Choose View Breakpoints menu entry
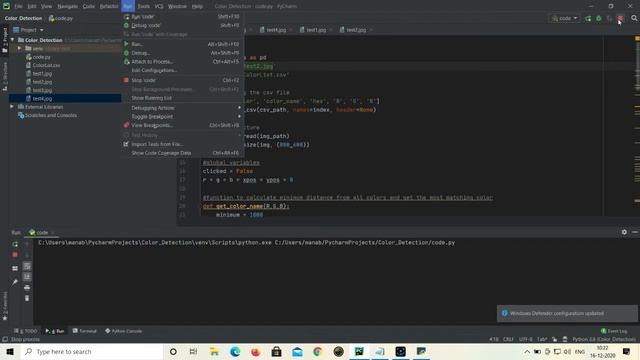 tap(182, 125)
